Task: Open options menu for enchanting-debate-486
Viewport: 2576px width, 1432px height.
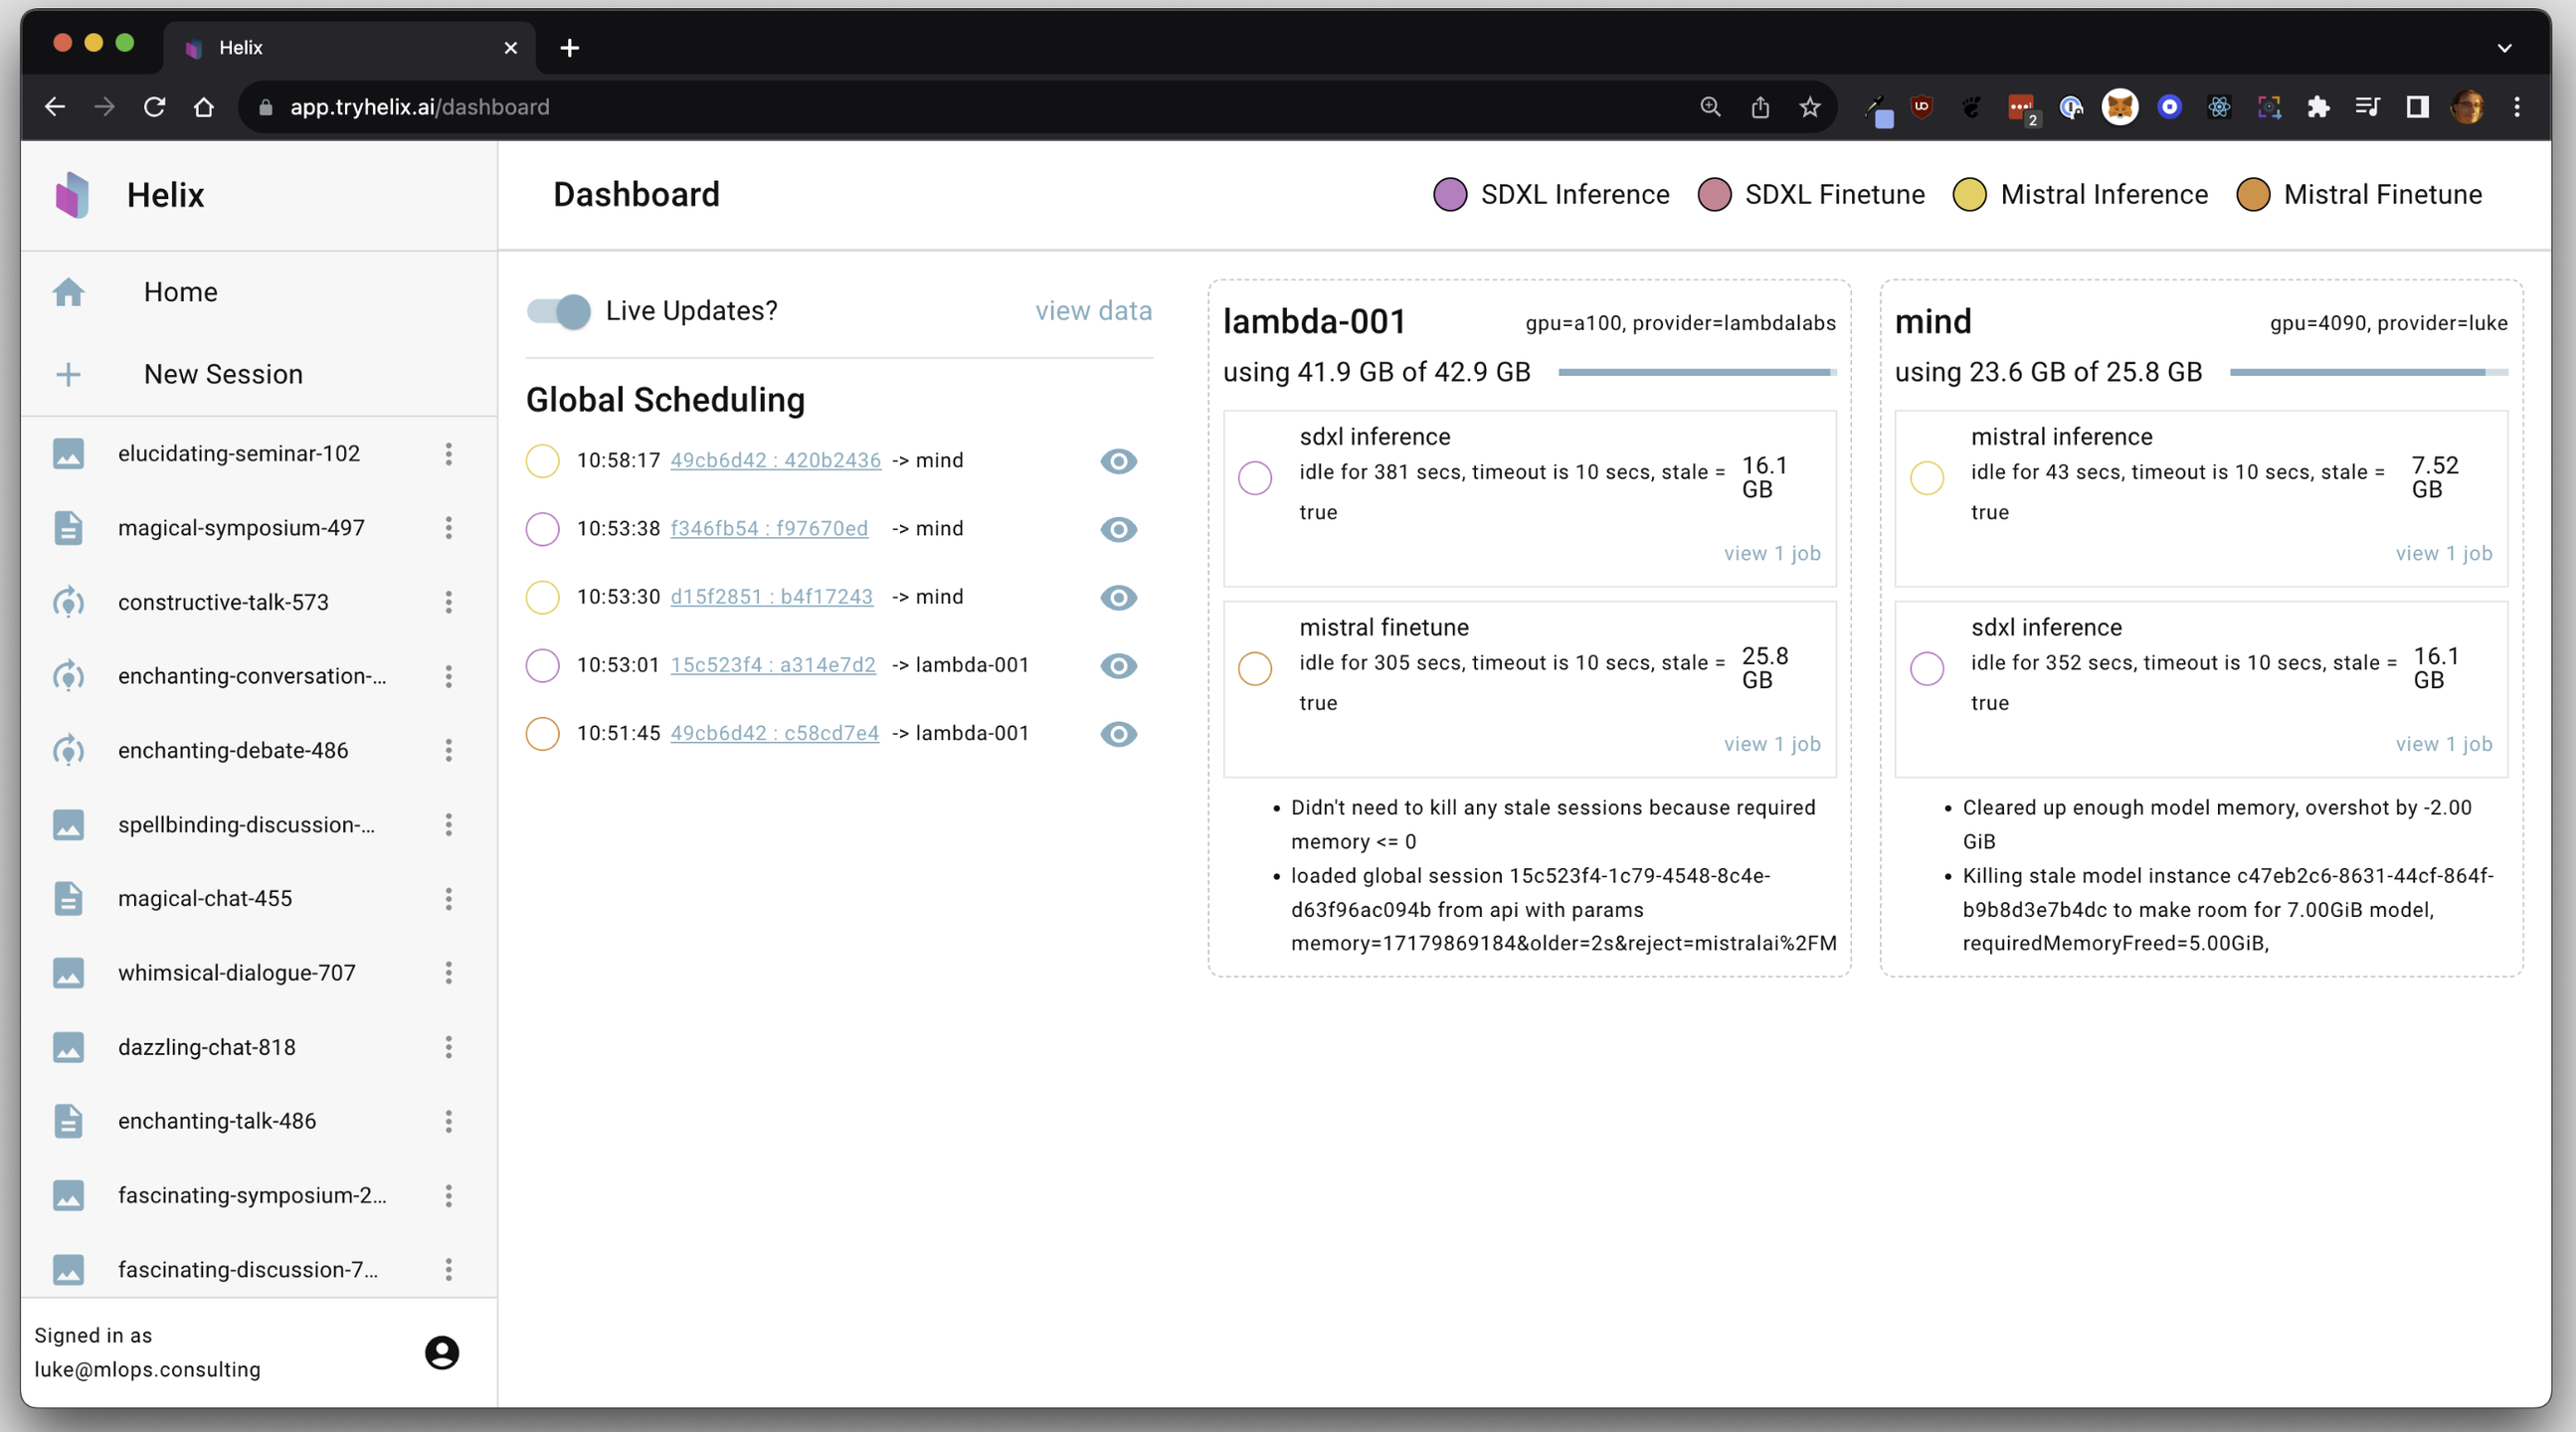Action: (x=448, y=750)
